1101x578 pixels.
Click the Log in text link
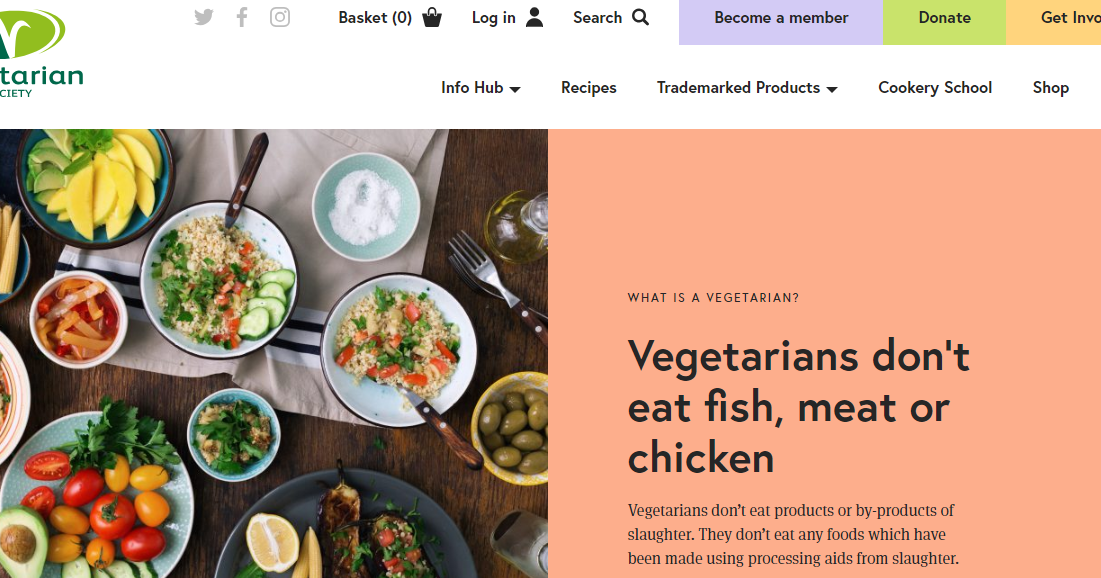coord(494,17)
